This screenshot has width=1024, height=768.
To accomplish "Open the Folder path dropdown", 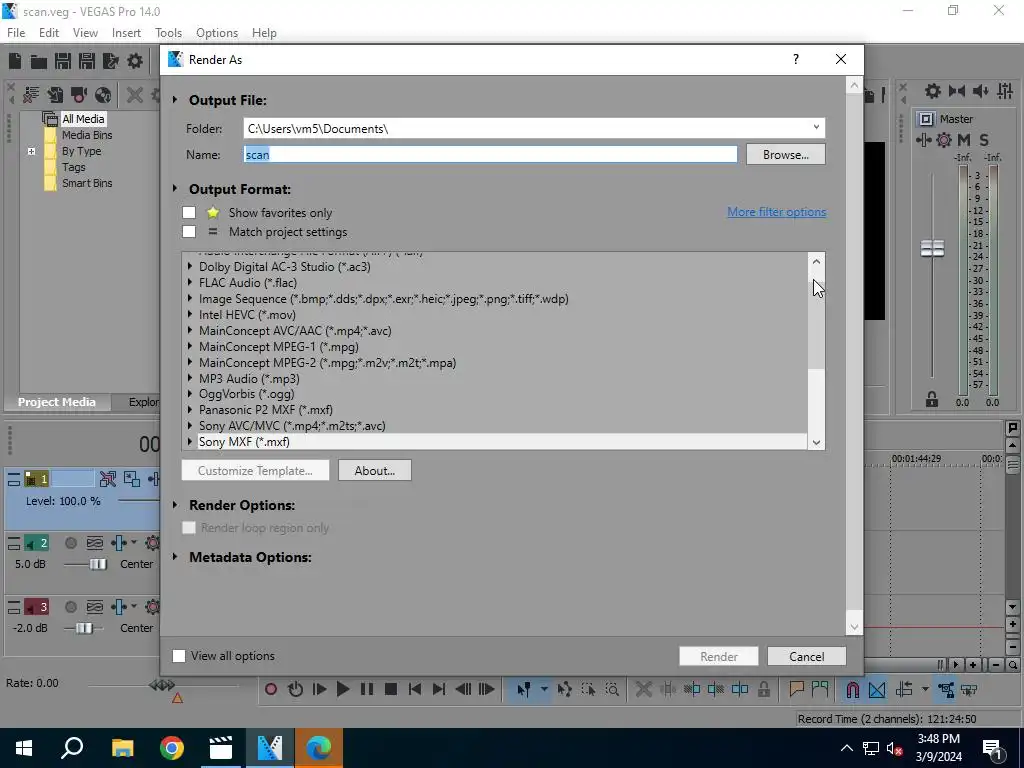I will [x=816, y=128].
